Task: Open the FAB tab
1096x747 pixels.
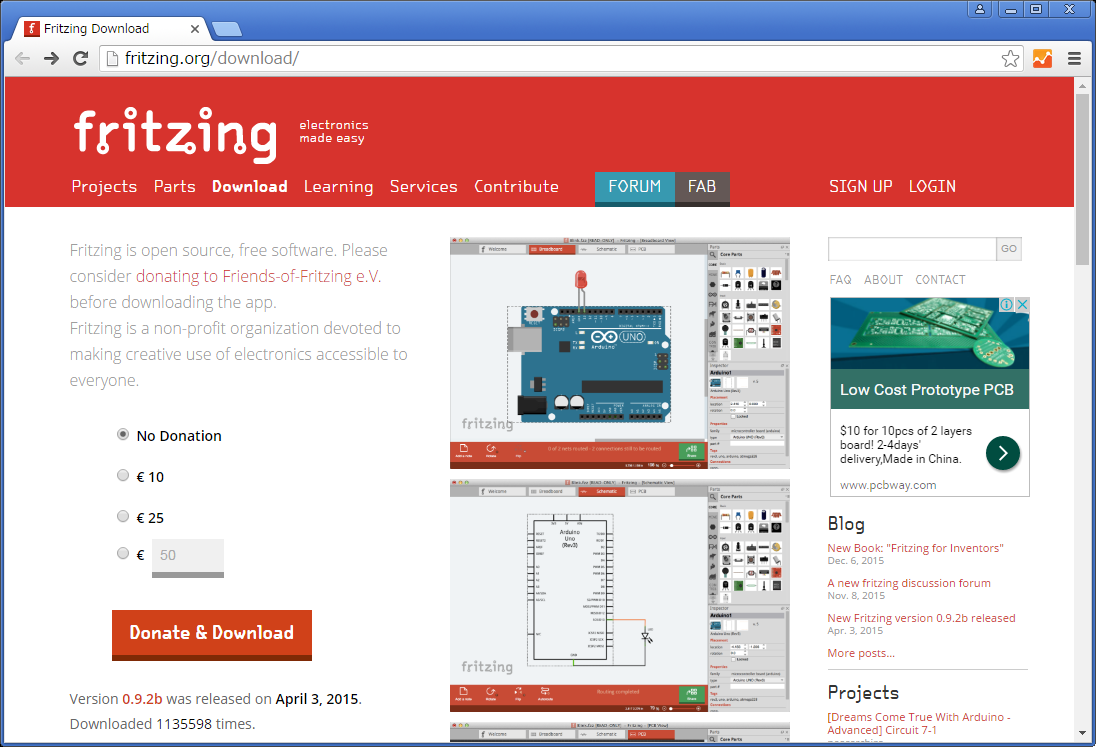Action: (702, 187)
